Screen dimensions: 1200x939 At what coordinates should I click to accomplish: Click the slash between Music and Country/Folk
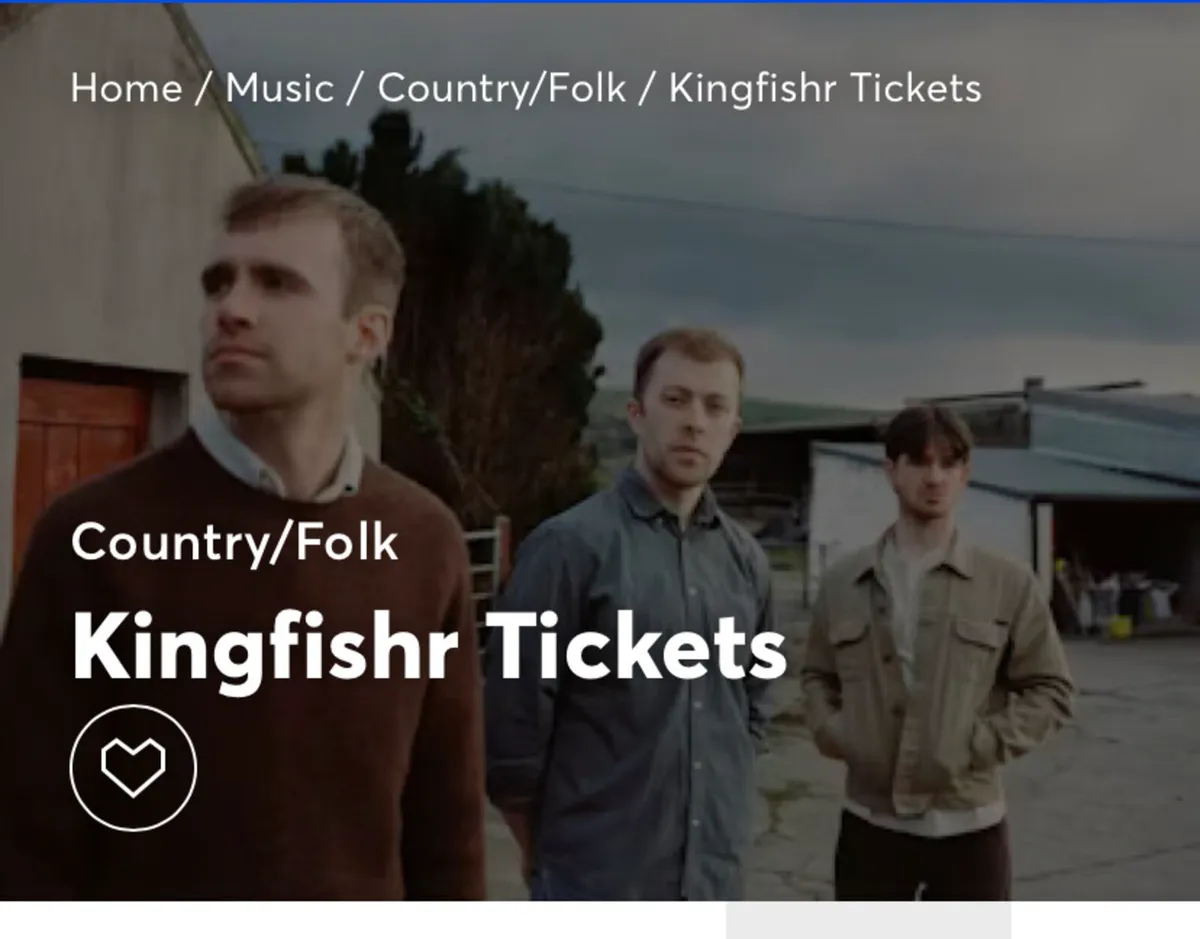(x=355, y=88)
